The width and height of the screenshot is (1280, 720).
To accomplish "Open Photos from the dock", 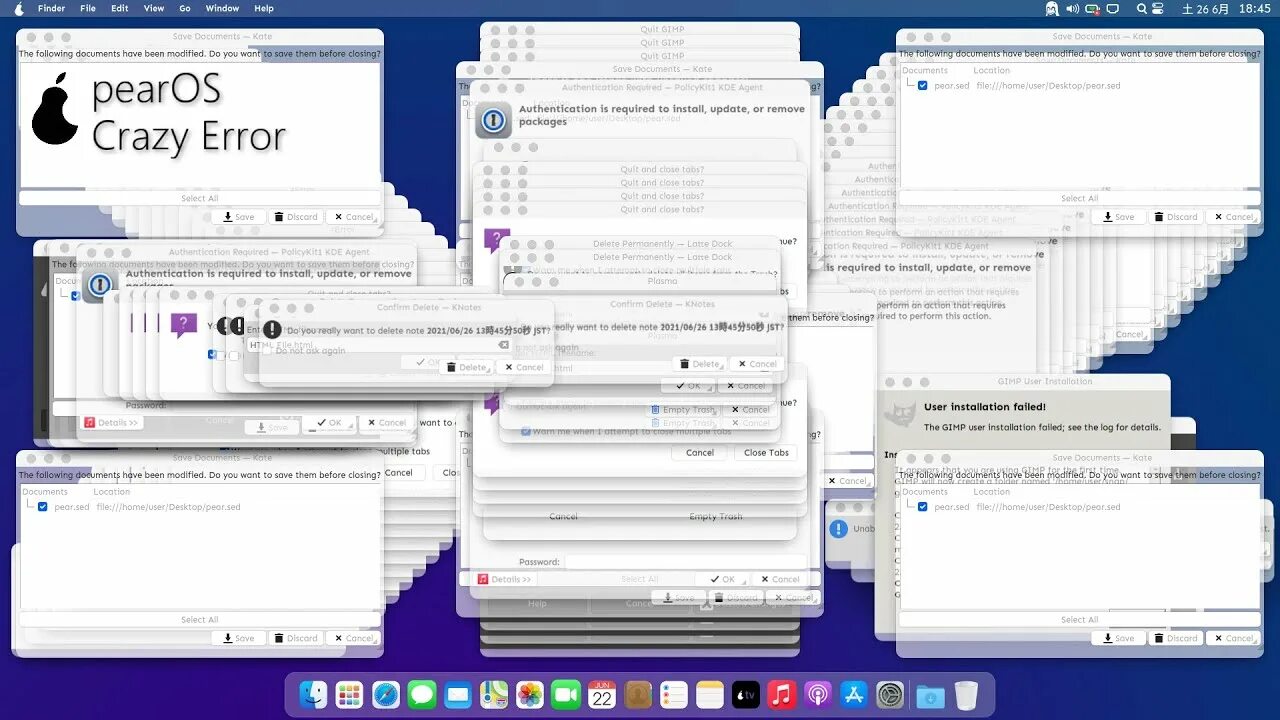I will [530, 695].
